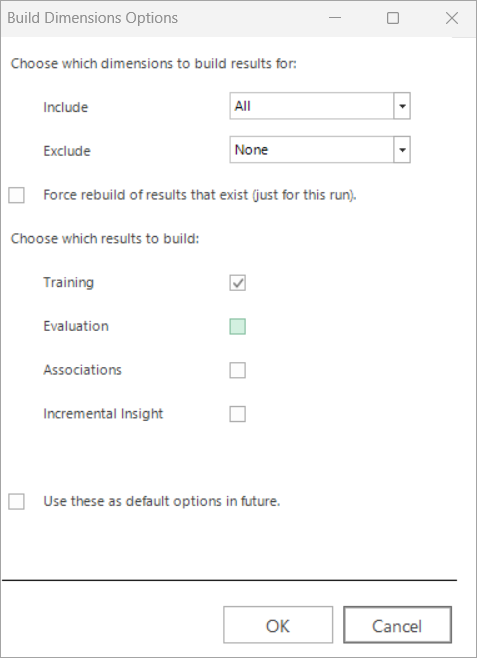Expand the Exclude dropdown arrow
The image size is (477, 658).
402,150
